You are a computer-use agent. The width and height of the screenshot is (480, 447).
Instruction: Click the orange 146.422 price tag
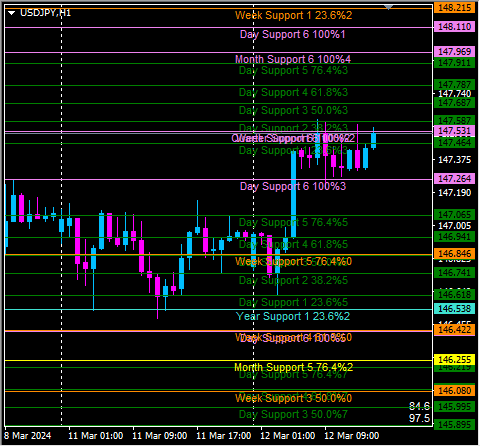(455, 330)
